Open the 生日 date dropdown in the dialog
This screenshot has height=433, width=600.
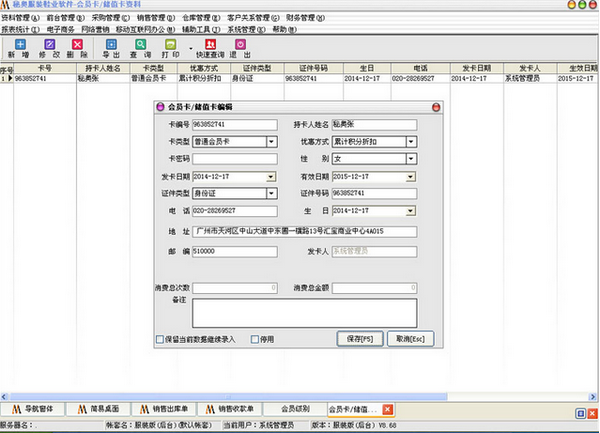411,211
